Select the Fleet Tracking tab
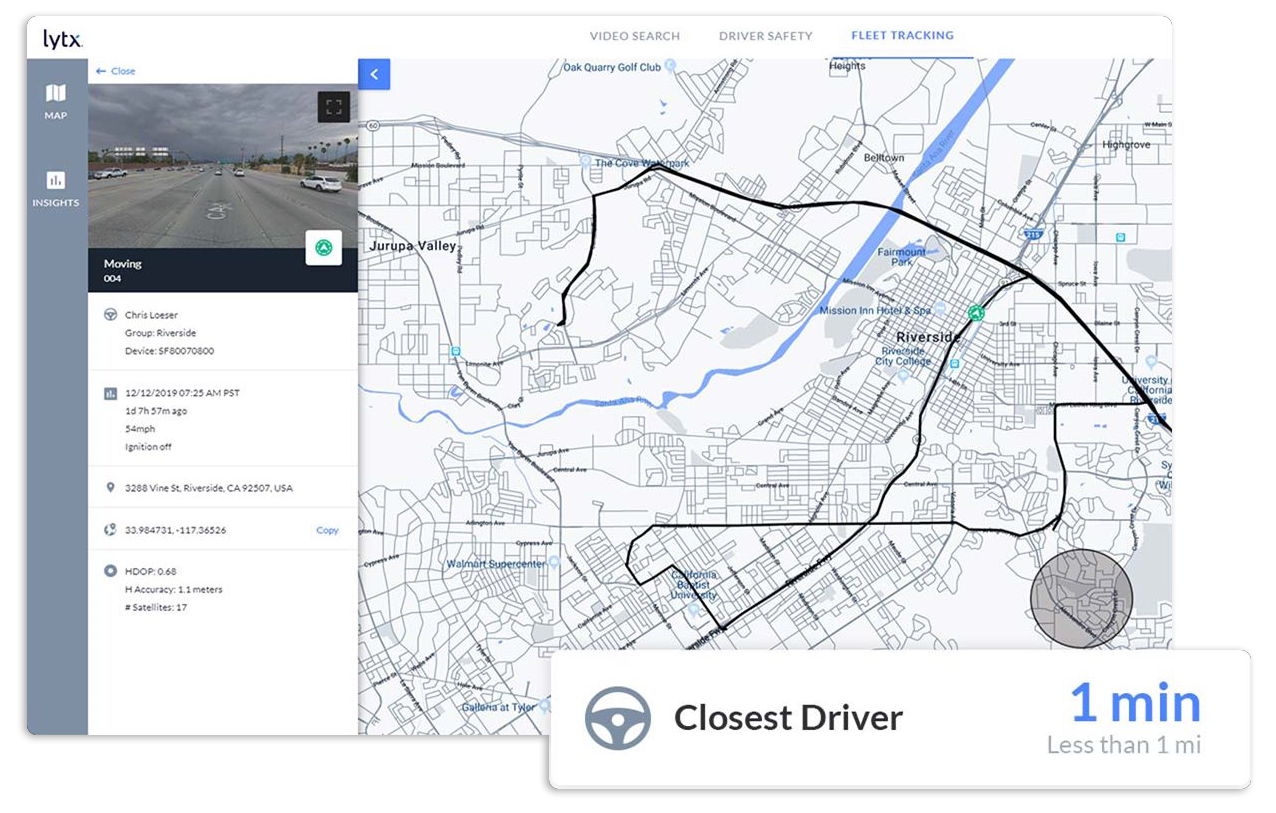The image size is (1276, 813). [x=902, y=35]
